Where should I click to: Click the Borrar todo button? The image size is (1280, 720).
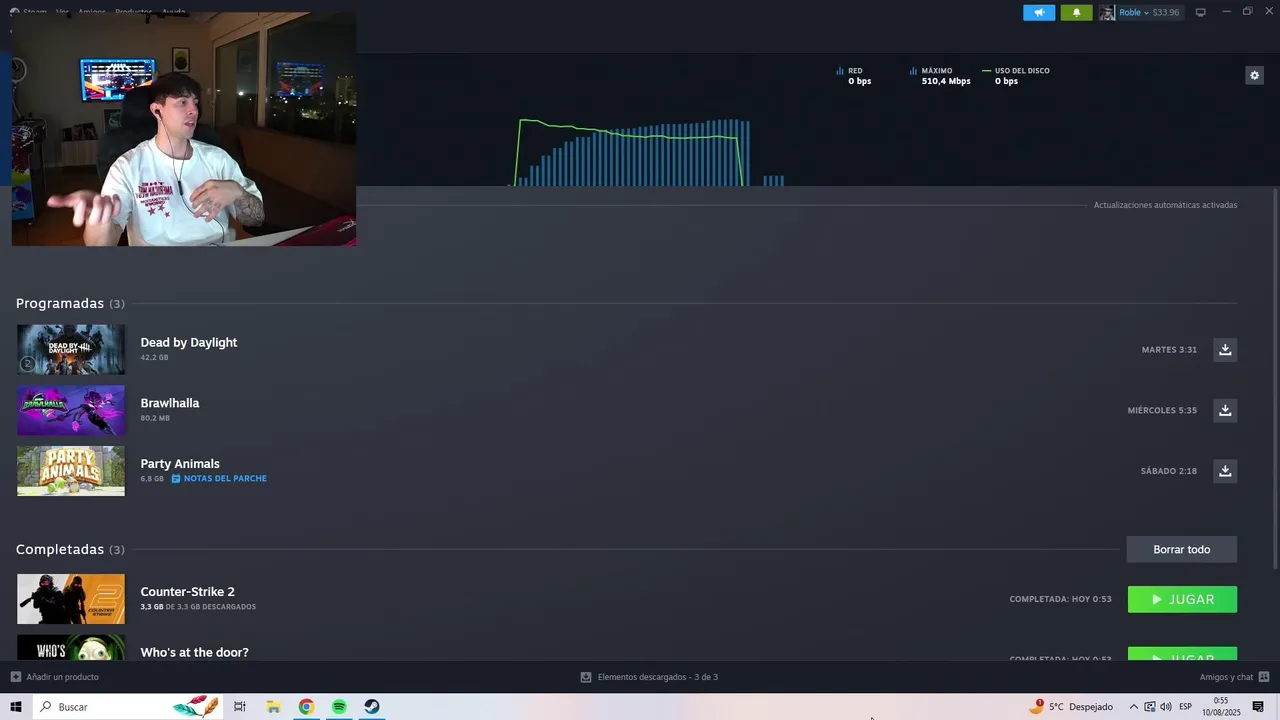click(1182, 549)
